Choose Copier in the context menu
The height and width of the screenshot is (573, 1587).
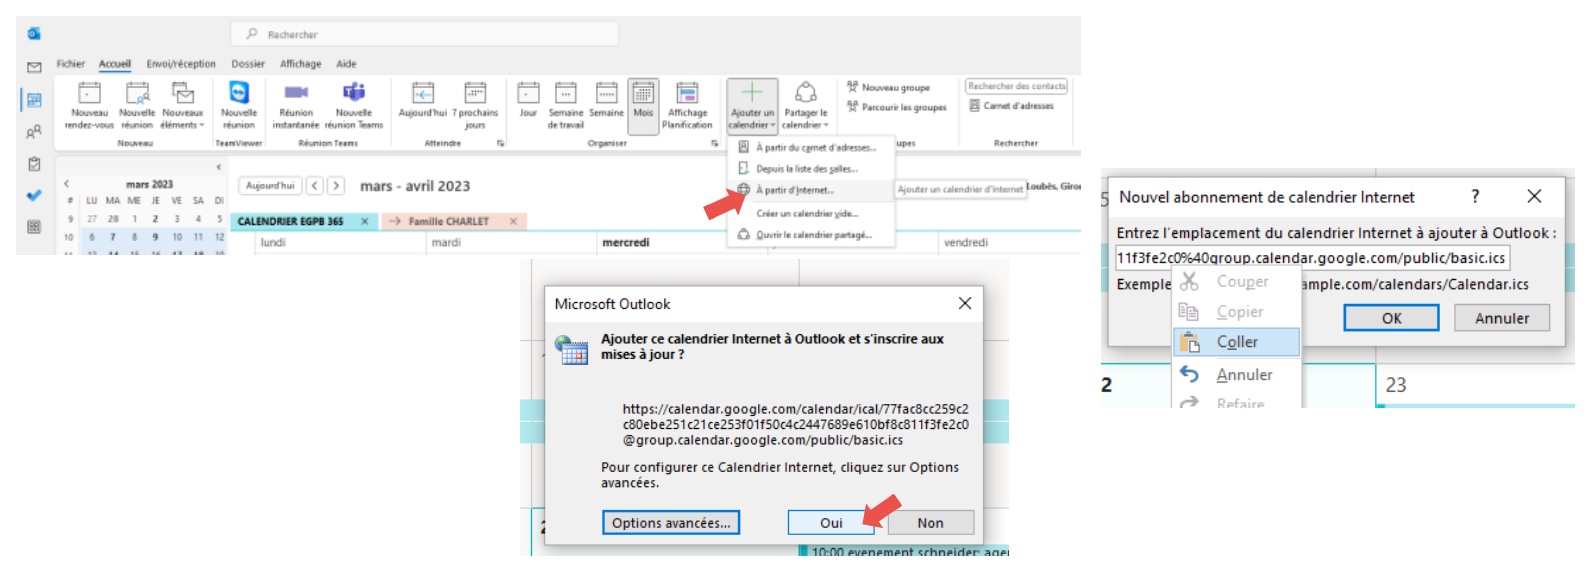(1235, 312)
